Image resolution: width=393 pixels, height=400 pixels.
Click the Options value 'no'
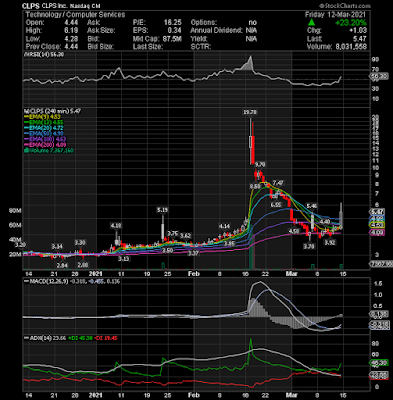(x=253, y=22)
